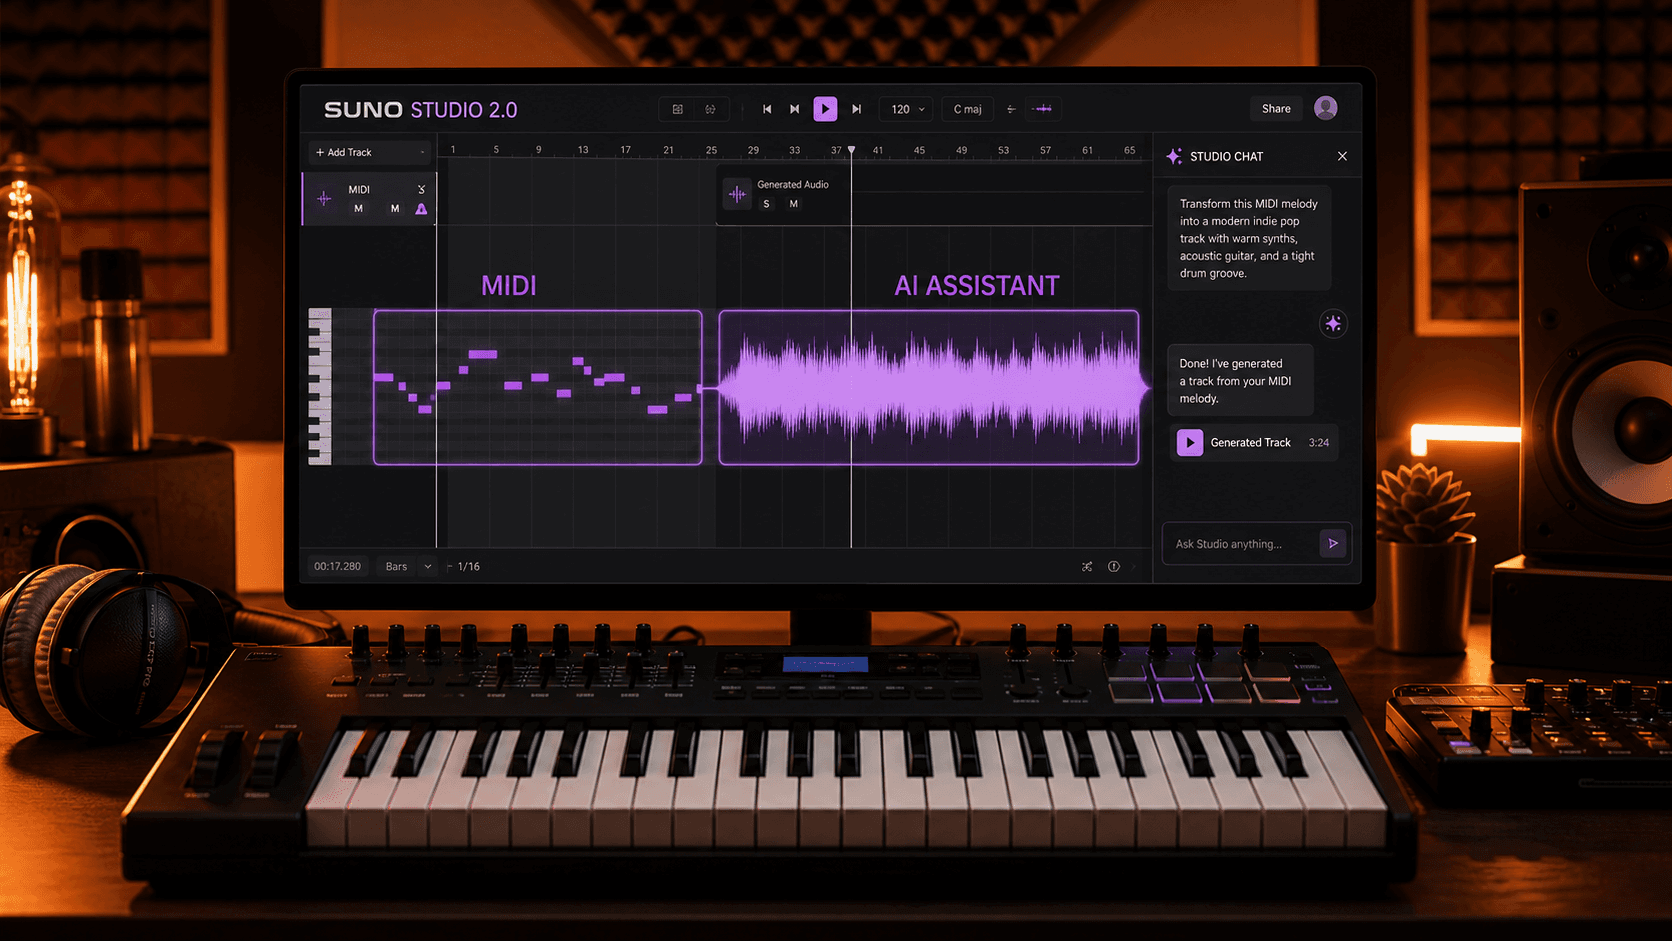This screenshot has width=1672, height=941.
Task: Select the purple MIDI note clip
Action: pos(538,387)
